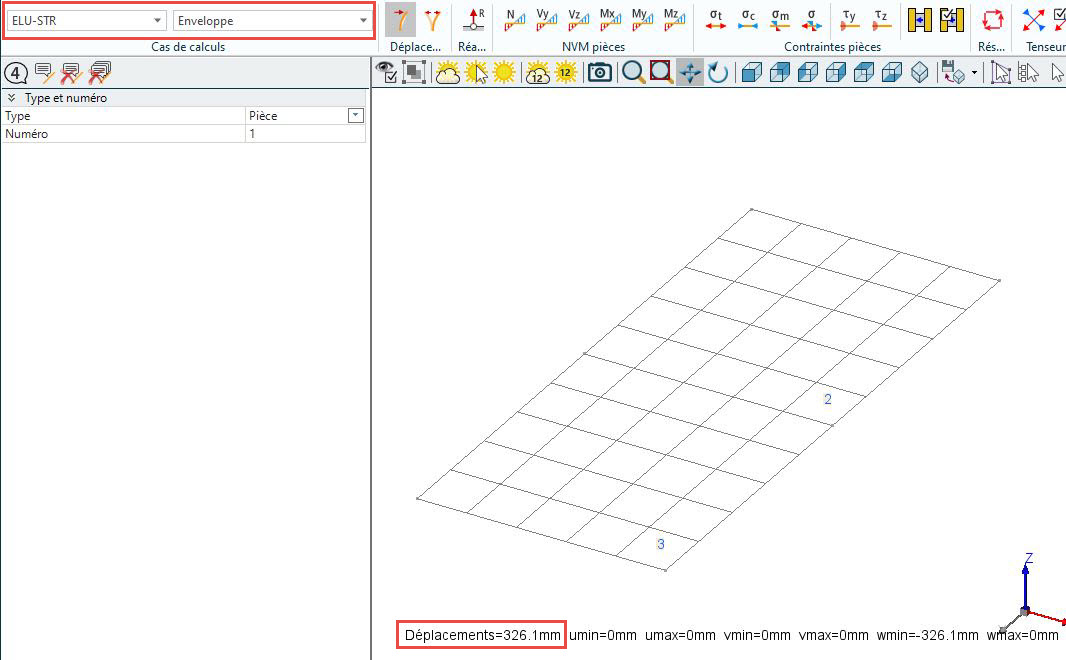Image resolution: width=1066 pixels, height=660 pixels.
Task: Click the Réactions support icon
Action: pyautogui.click(x=474, y=19)
